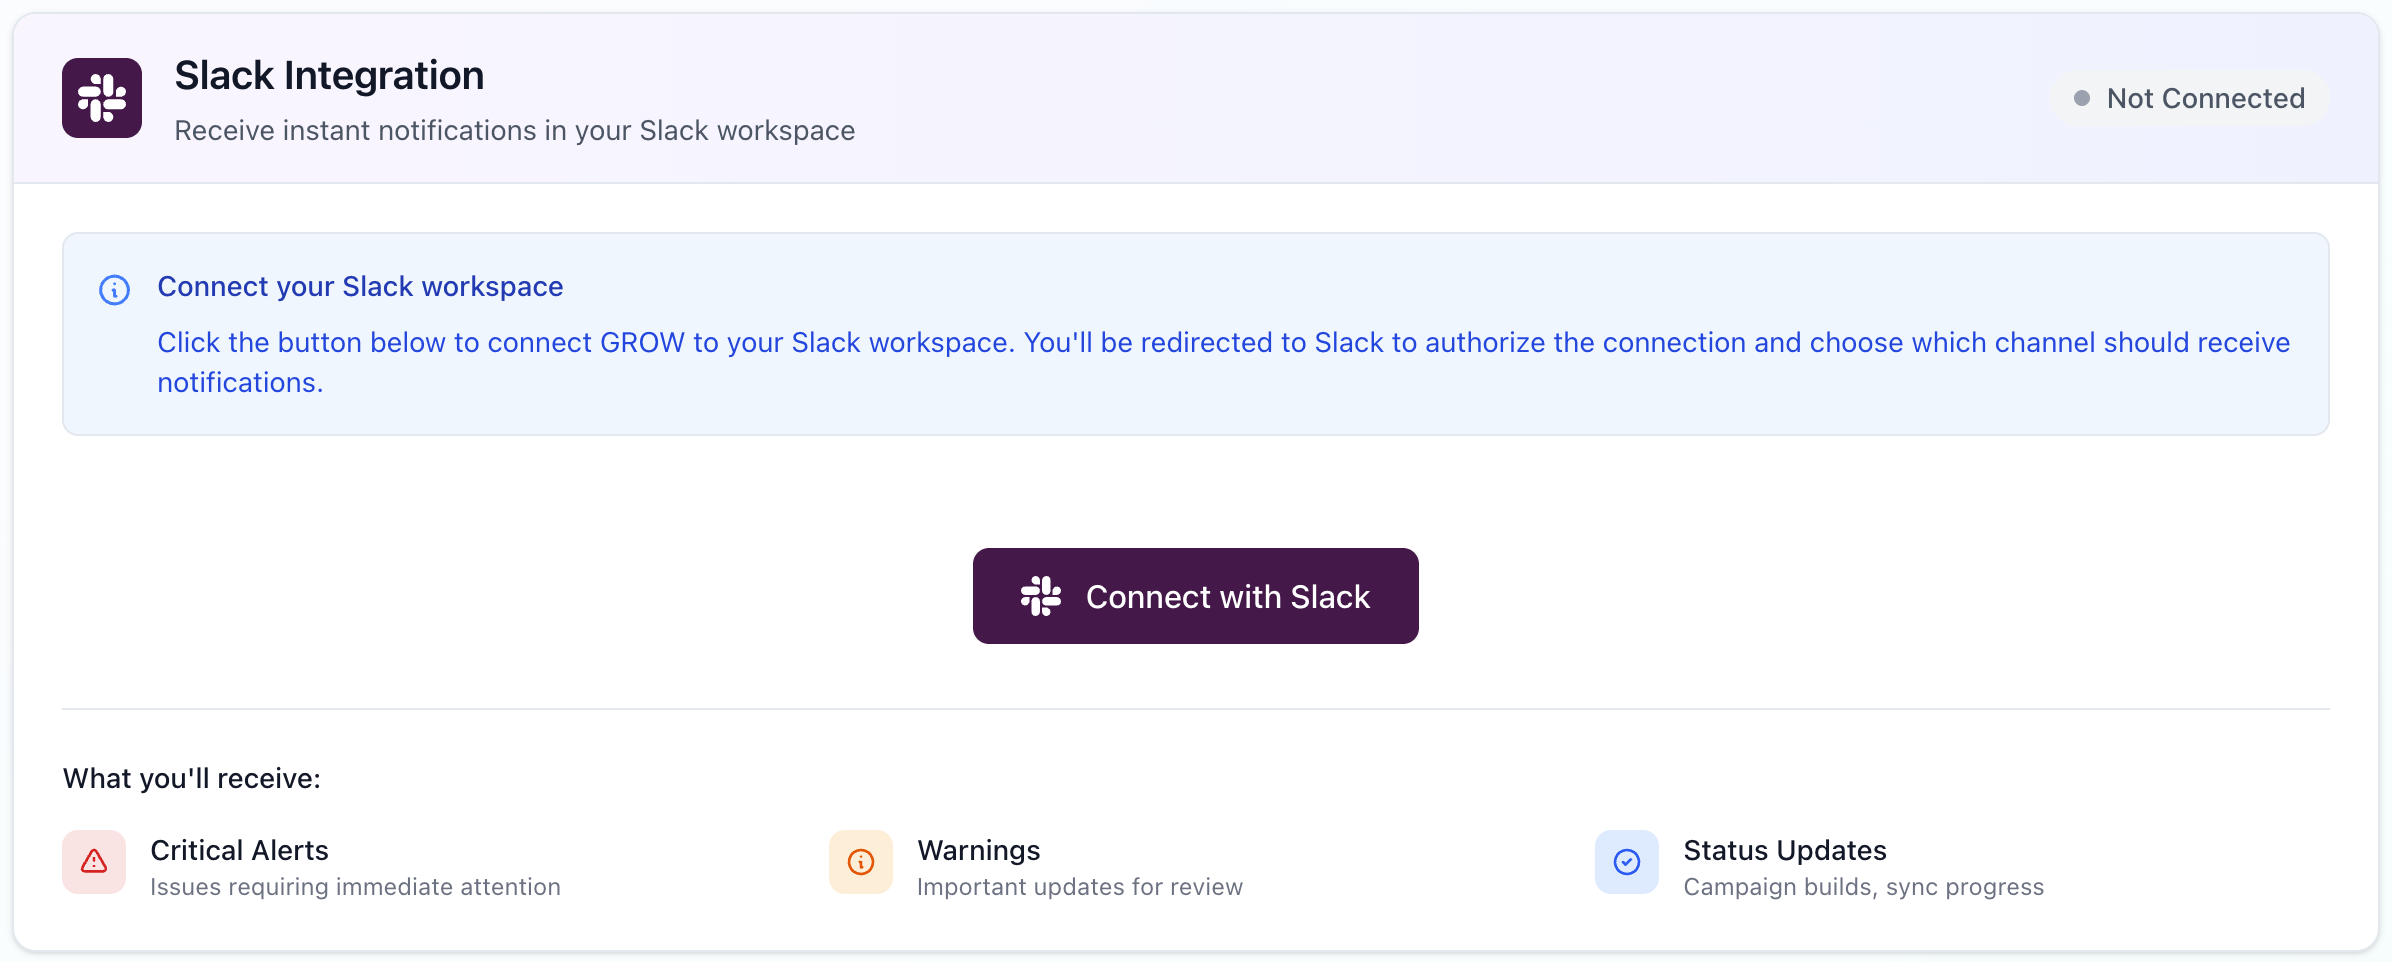Click the info icon in the blue banner
Viewport: 2392px width, 962px height.
114,289
